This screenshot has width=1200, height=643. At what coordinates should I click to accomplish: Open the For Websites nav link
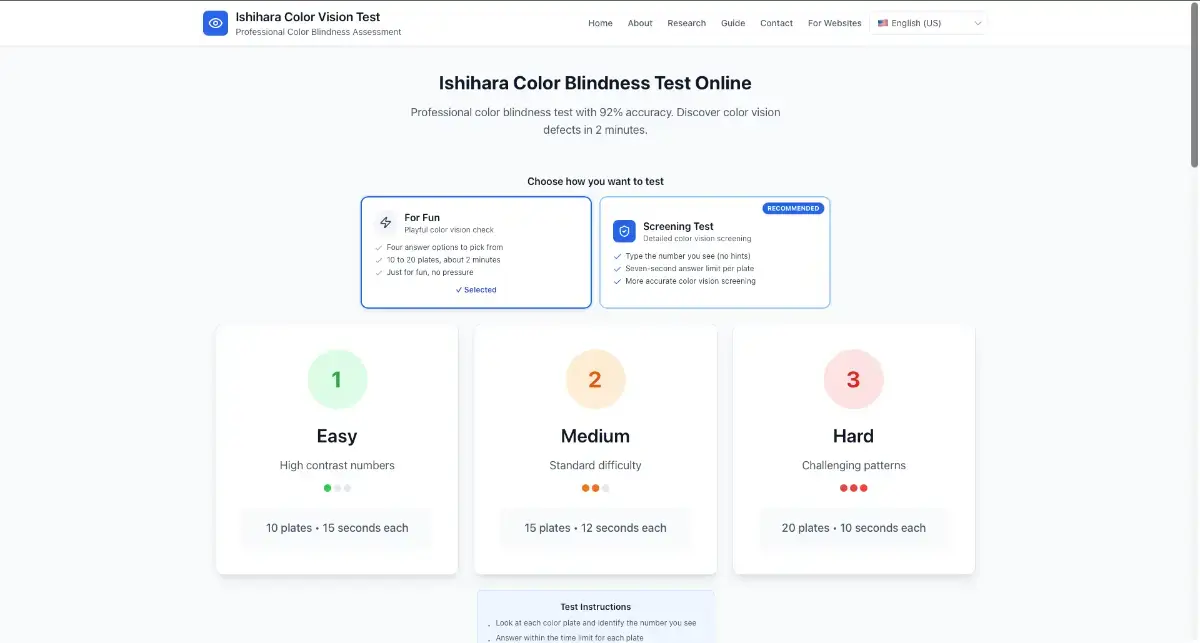point(834,23)
